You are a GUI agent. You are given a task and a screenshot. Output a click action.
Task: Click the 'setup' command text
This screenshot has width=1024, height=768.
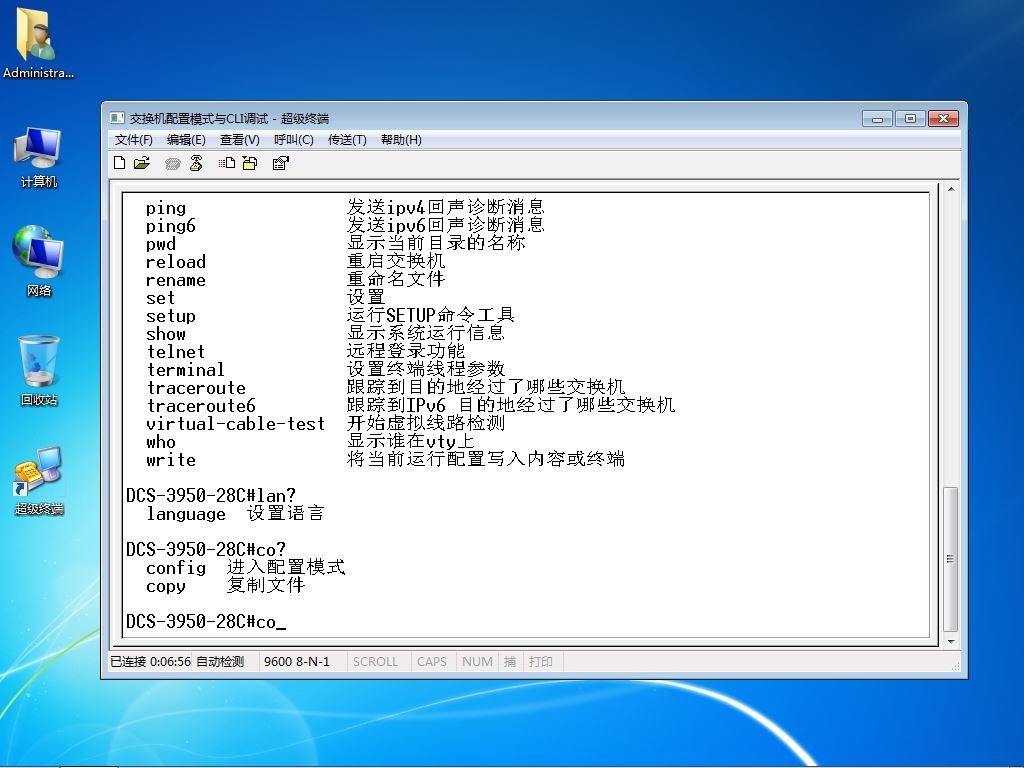pos(170,316)
